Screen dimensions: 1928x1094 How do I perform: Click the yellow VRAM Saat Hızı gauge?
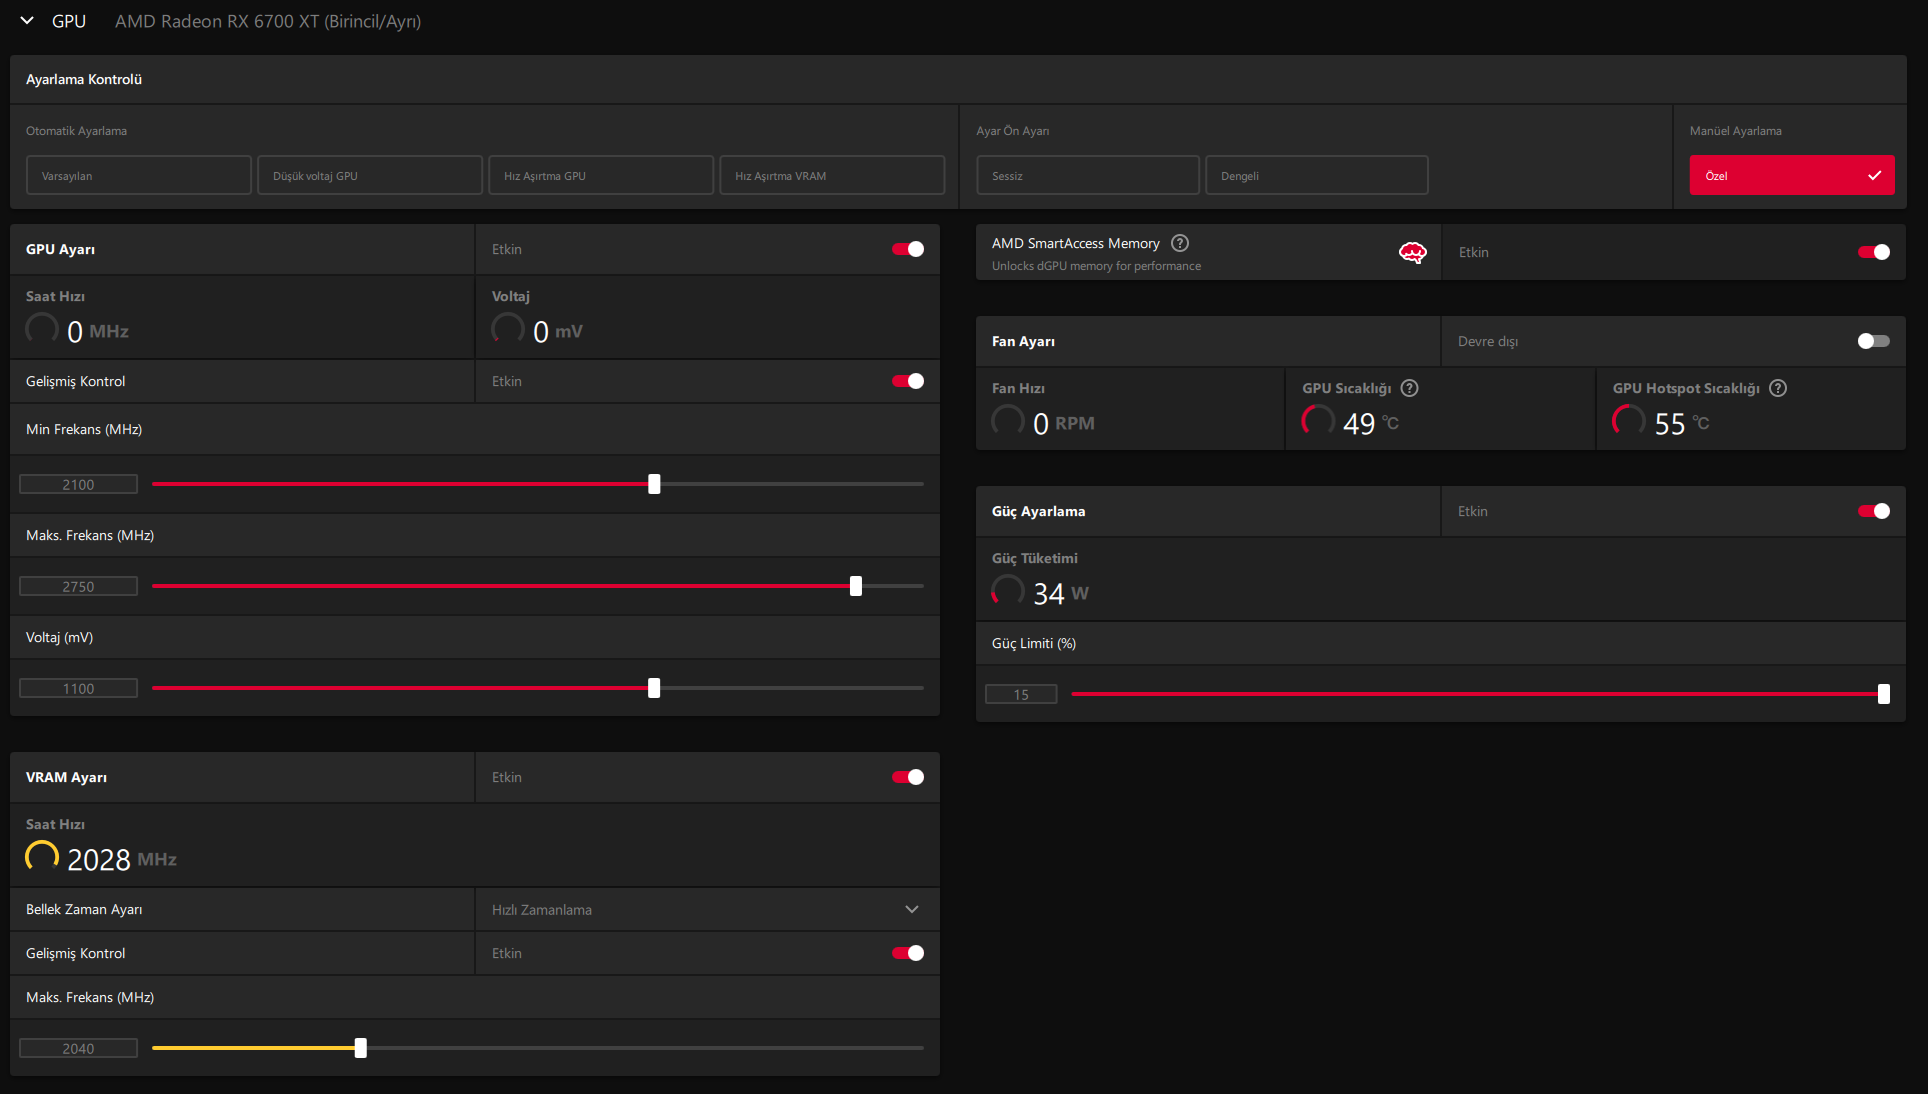click(x=42, y=857)
